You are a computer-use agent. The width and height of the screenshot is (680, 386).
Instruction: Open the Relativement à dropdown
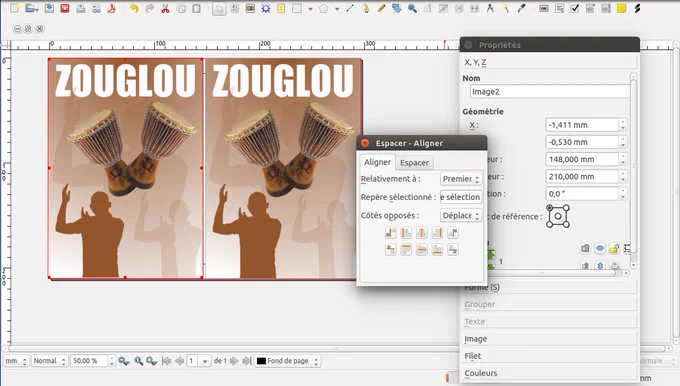(461, 179)
